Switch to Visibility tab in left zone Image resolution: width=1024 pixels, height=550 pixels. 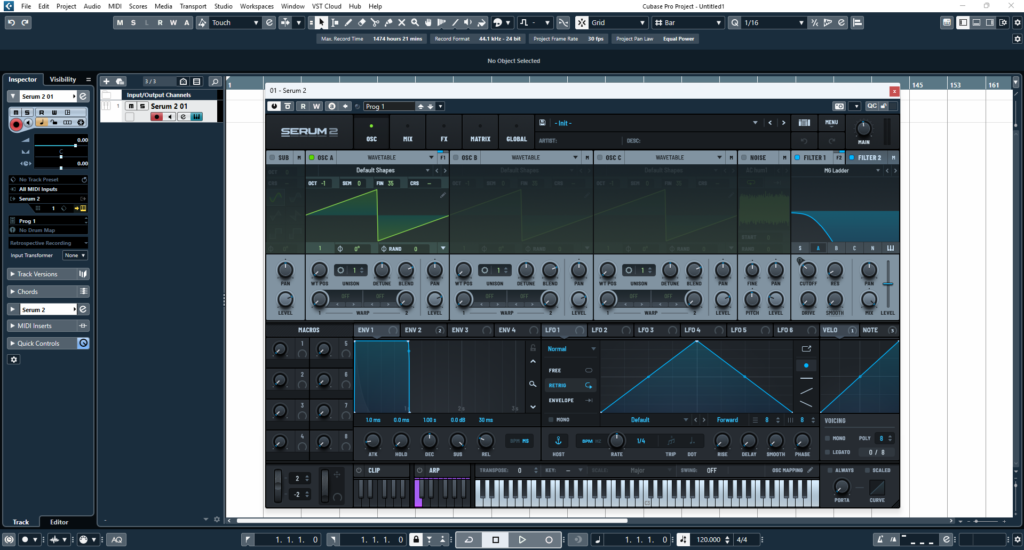pos(63,79)
